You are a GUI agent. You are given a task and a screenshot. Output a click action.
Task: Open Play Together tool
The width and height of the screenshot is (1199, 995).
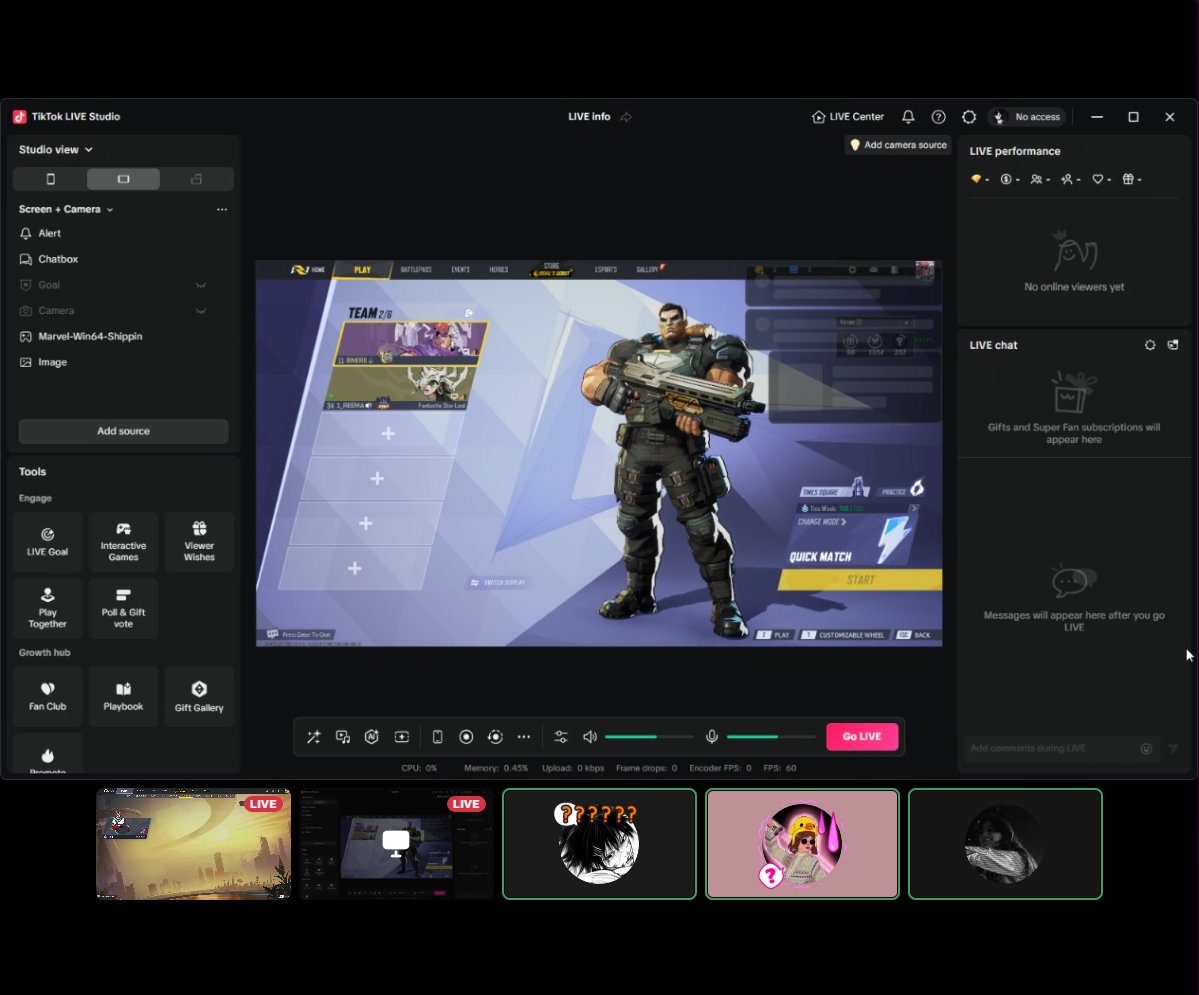pos(47,609)
